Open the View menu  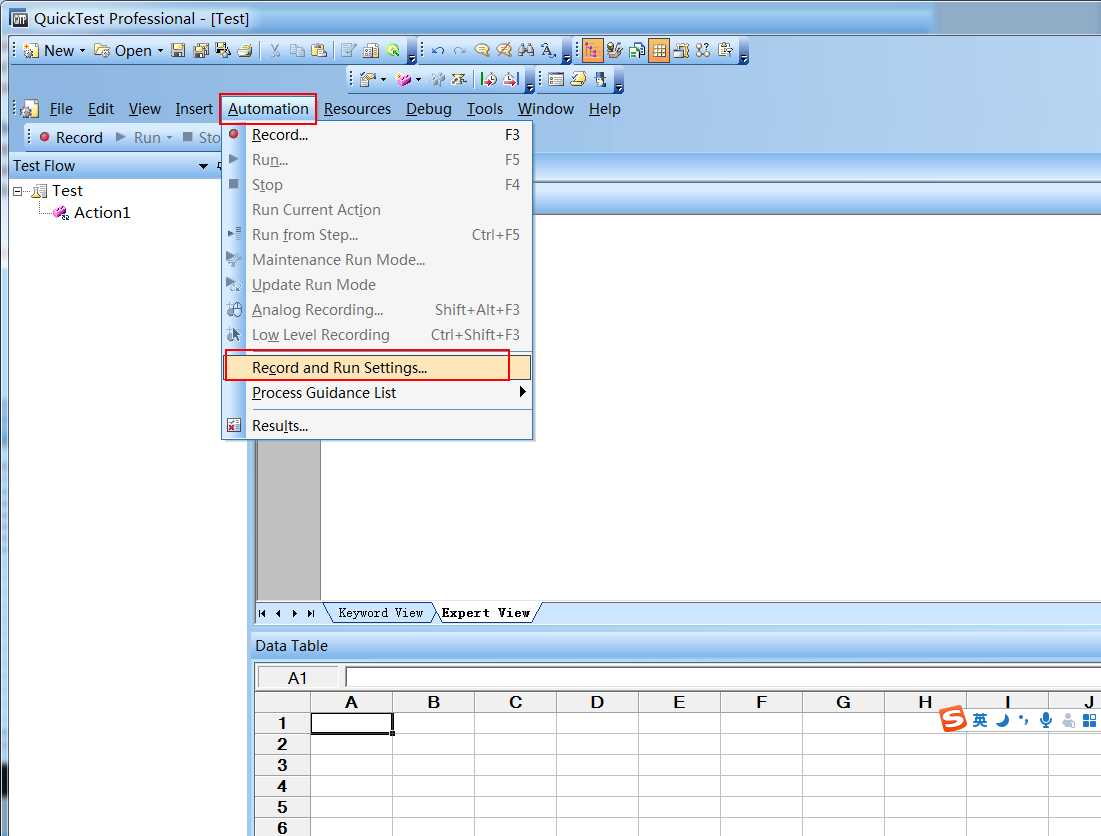145,109
